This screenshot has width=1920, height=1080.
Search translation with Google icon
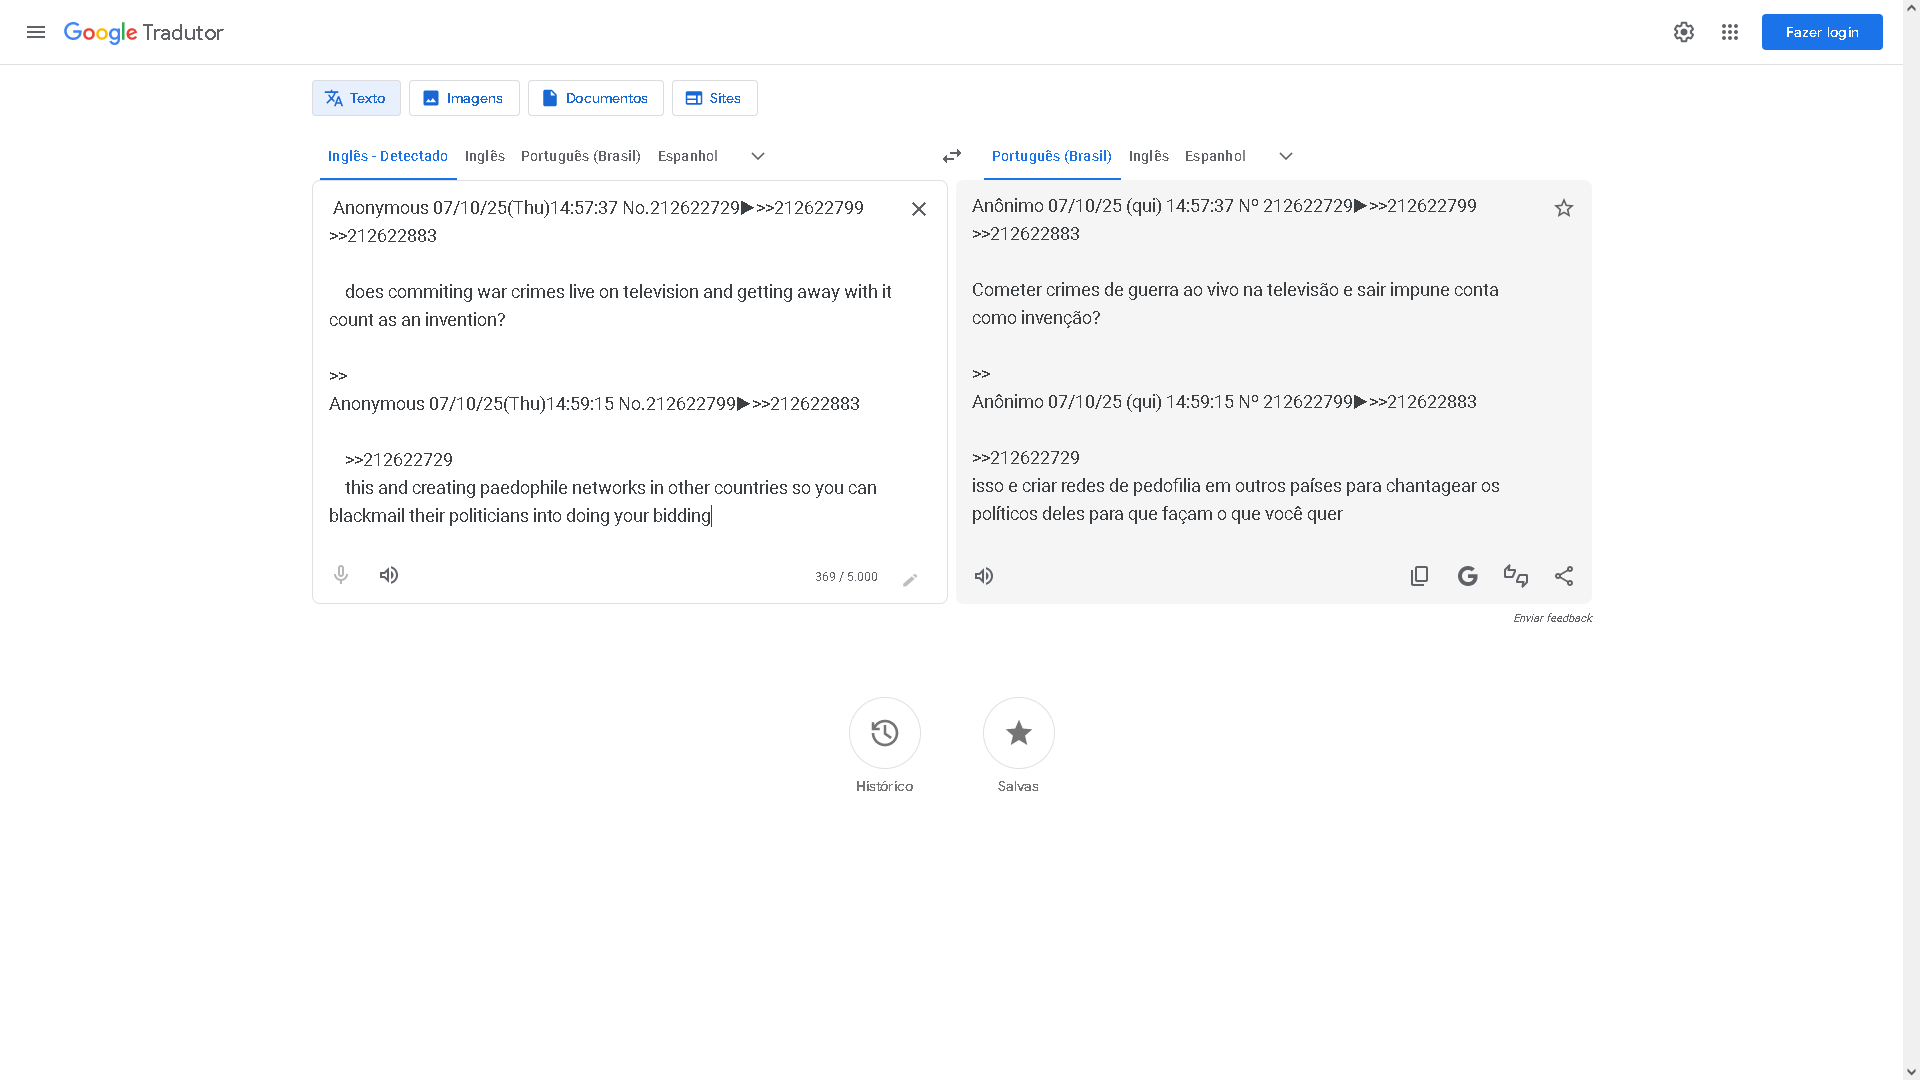point(1468,576)
